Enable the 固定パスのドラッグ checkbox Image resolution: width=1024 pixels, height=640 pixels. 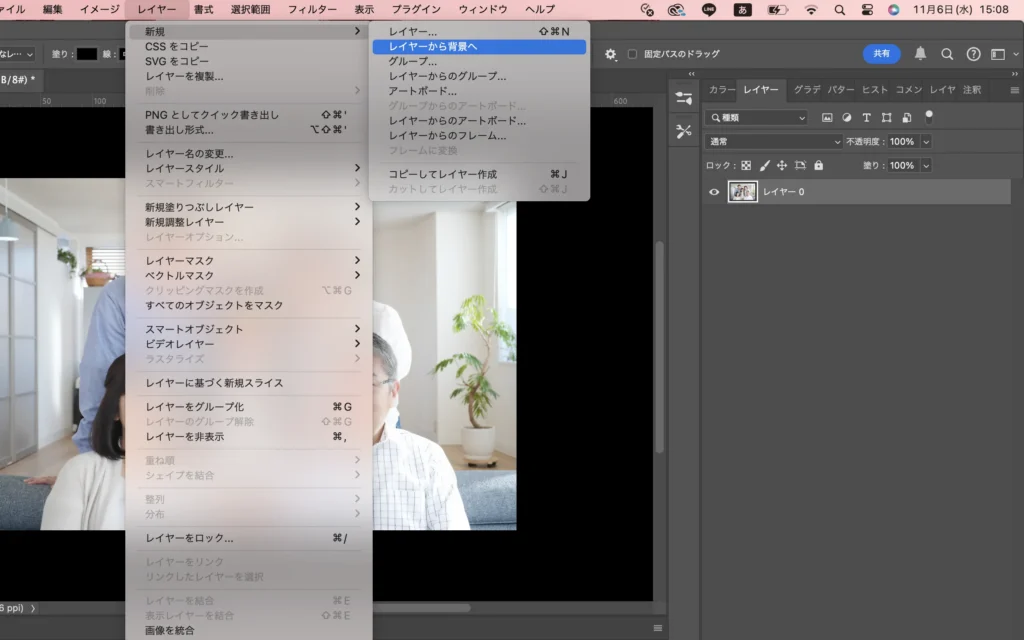632,54
